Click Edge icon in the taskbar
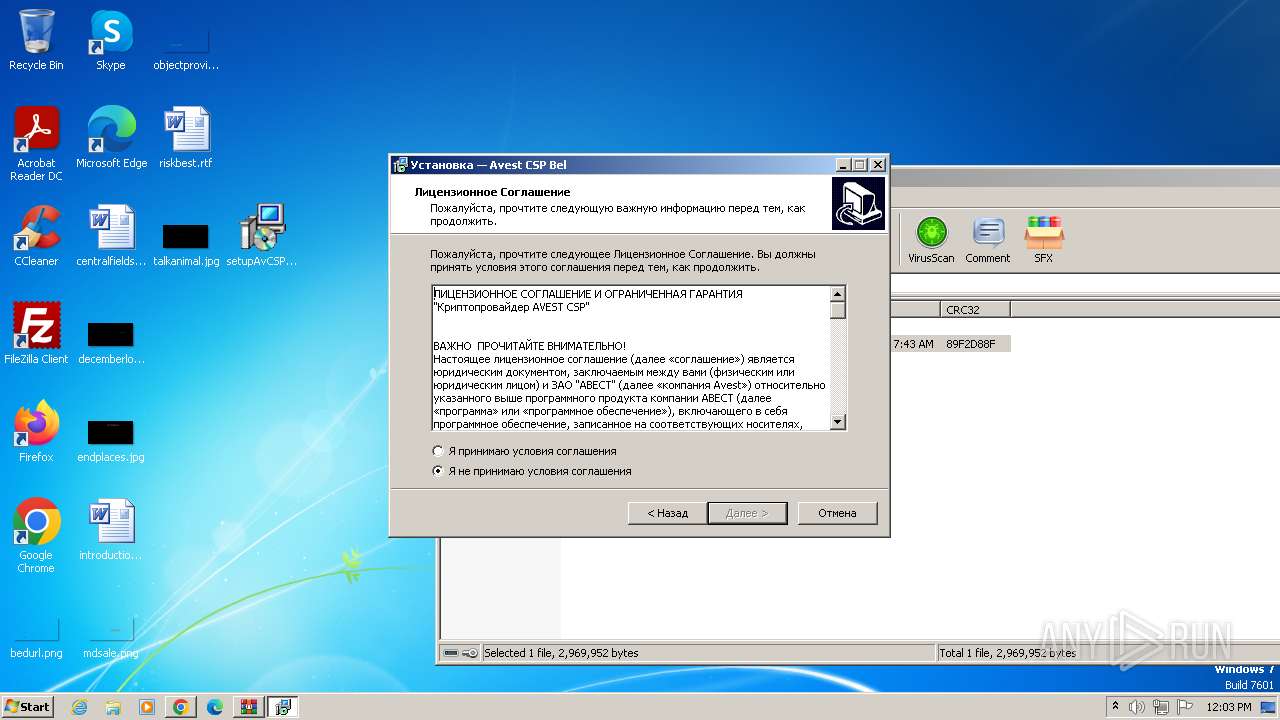The height and width of the screenshot is (720, 1280). point(214,707)
